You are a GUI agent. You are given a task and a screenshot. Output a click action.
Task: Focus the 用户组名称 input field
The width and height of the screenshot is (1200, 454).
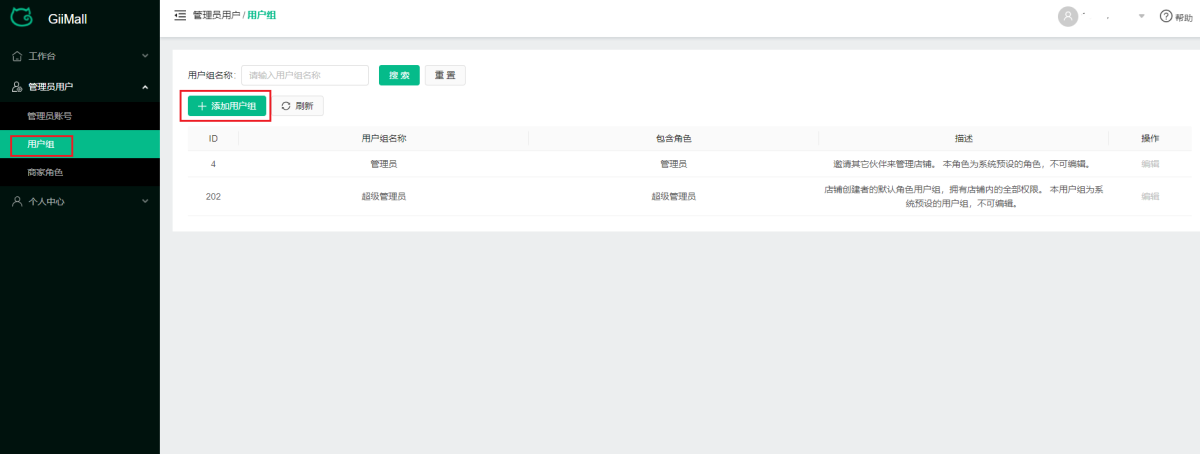point(305,76)
